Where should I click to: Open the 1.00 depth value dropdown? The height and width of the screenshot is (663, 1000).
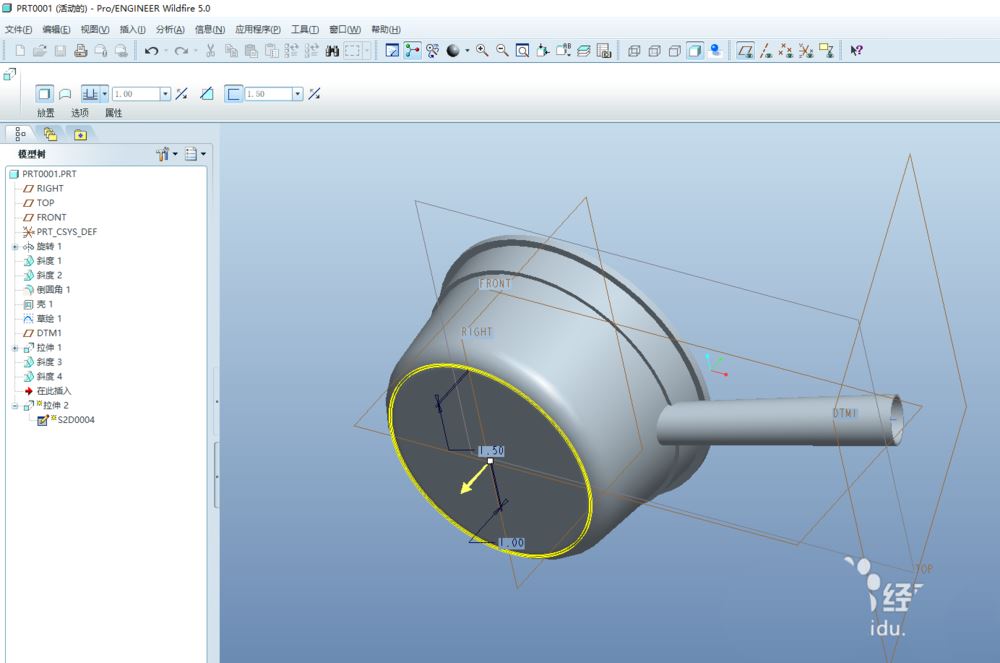click(x=165, y=94)
